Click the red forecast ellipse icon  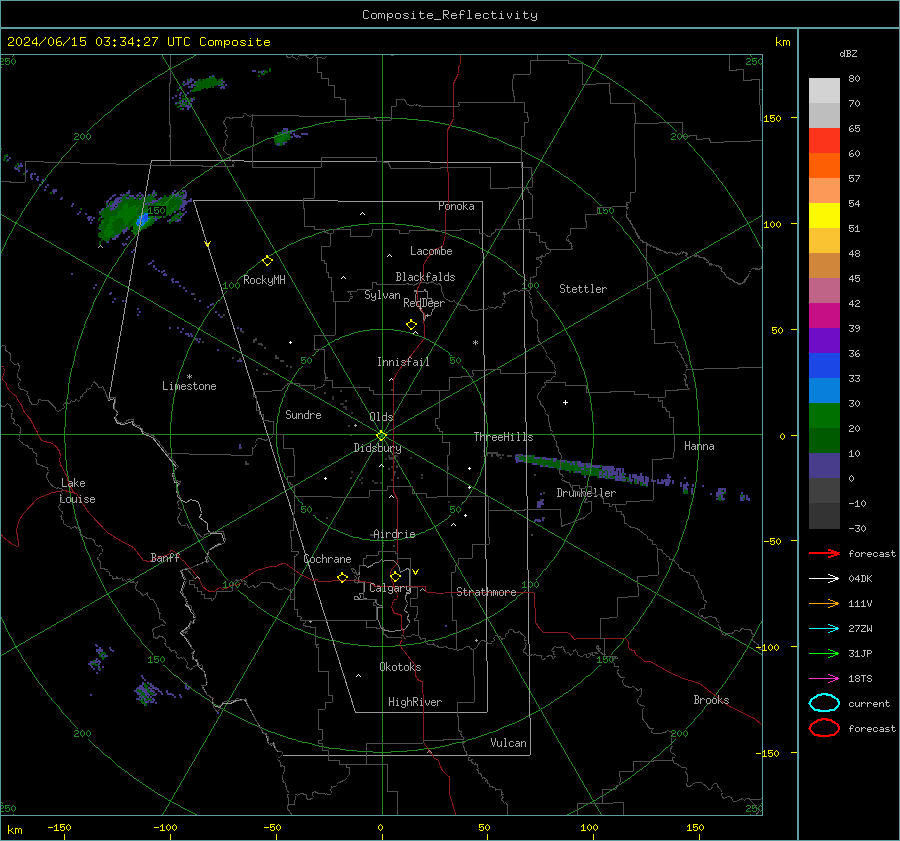(824, 728)
